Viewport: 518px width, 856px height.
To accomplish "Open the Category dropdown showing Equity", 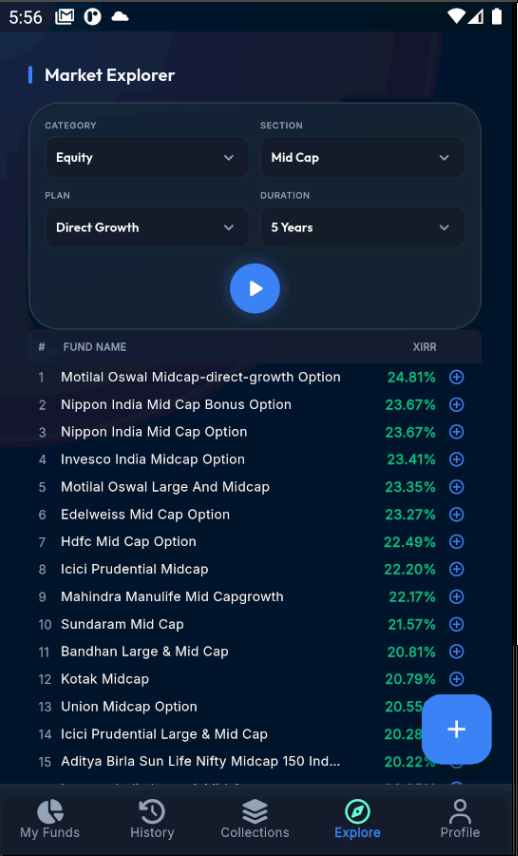I will pos(147,158).
